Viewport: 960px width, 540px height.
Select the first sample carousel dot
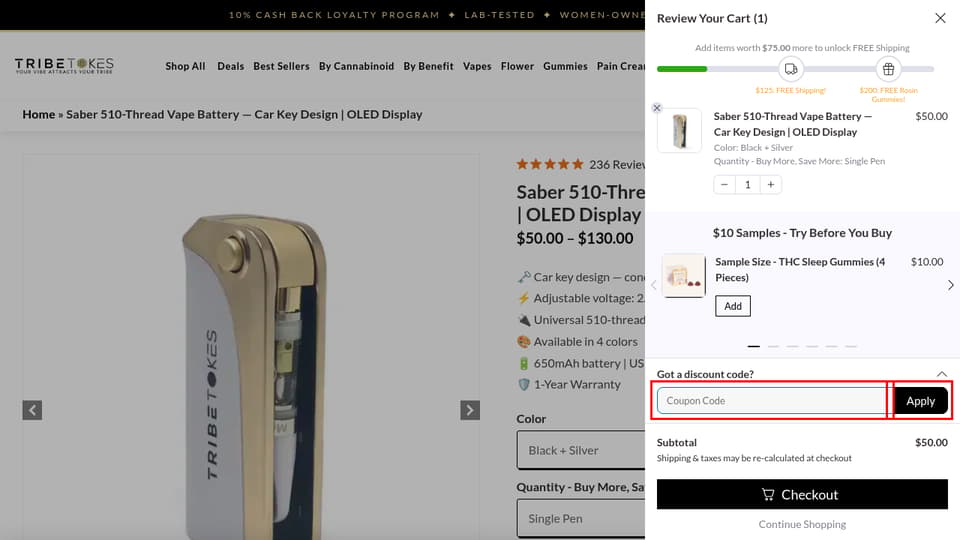pyautogui.click(x=754, y=347)
